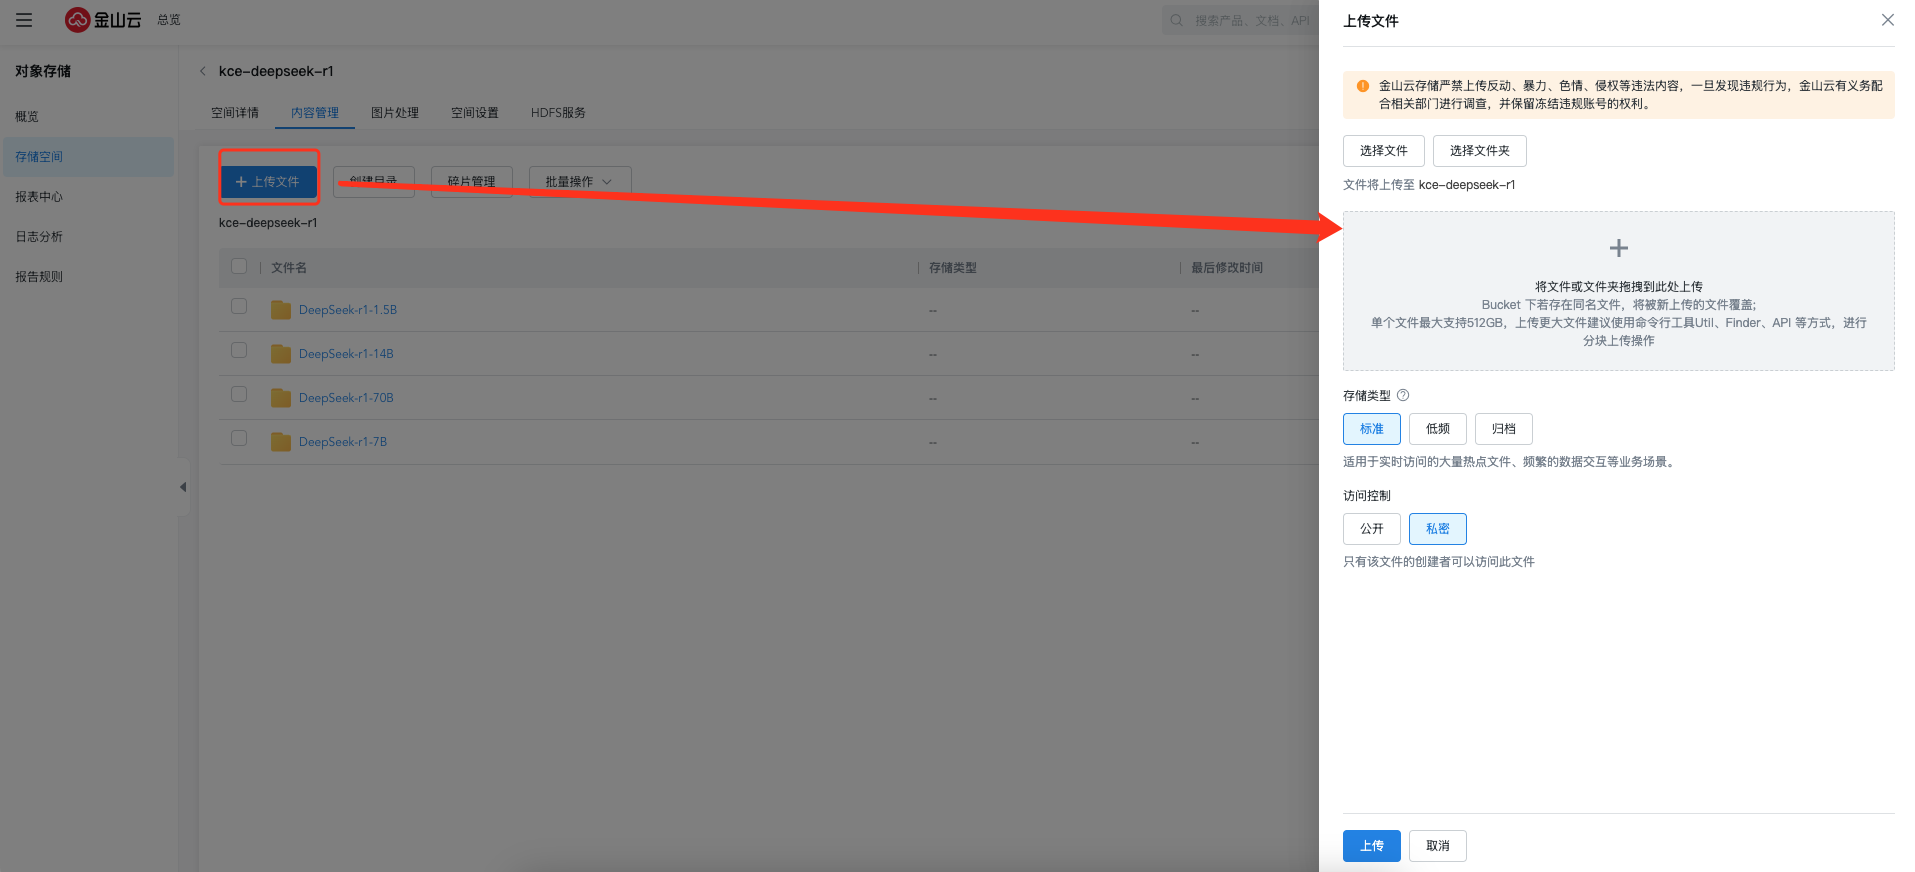This screenshot has width=1915, height=872.
Task: Open the DeepSeek-r1-14B folder icon
Action: tap(281, 354)
